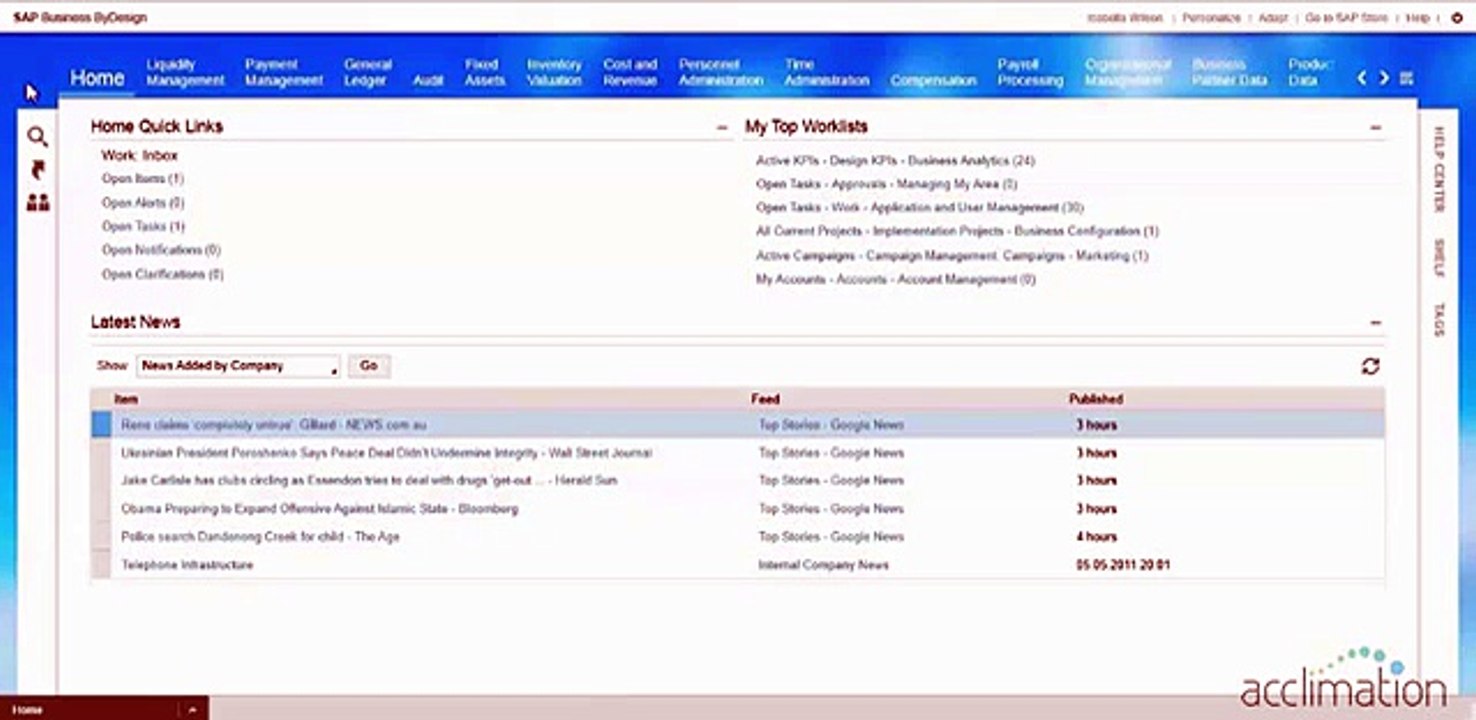This screenshot has width=1476, height=720.
Task: Click Go to SAP Store link
Action: pyautogui.click(x=1347, y=18)
